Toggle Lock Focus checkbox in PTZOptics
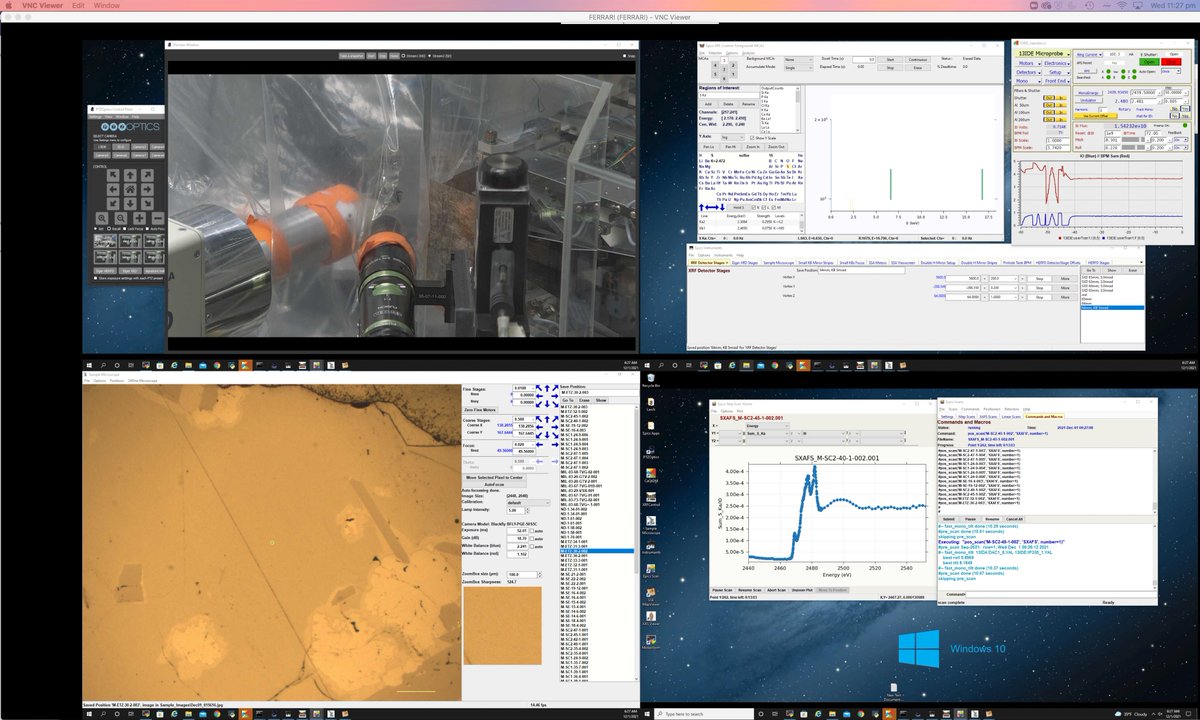The height and width of the screenshot is (720, 1200). point(125,228)
